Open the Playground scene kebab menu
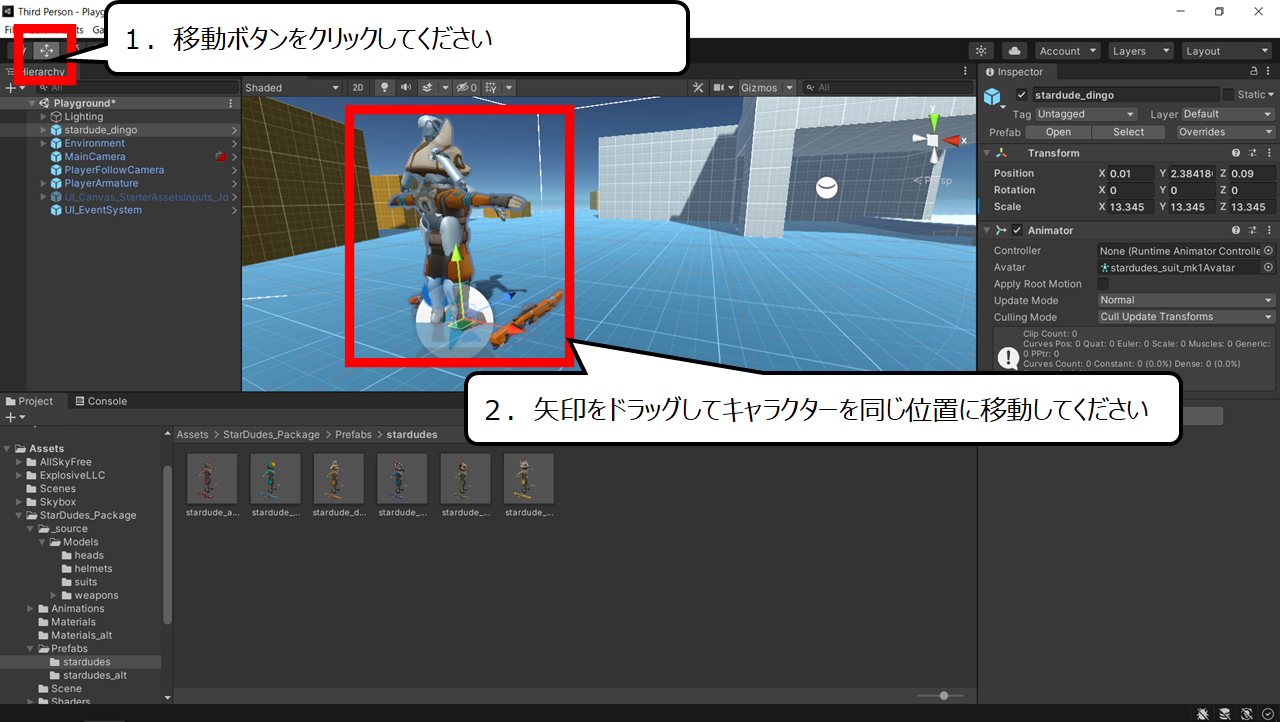Image resolution: width=1280 pixels, height=722 pixels. (231, 103)
